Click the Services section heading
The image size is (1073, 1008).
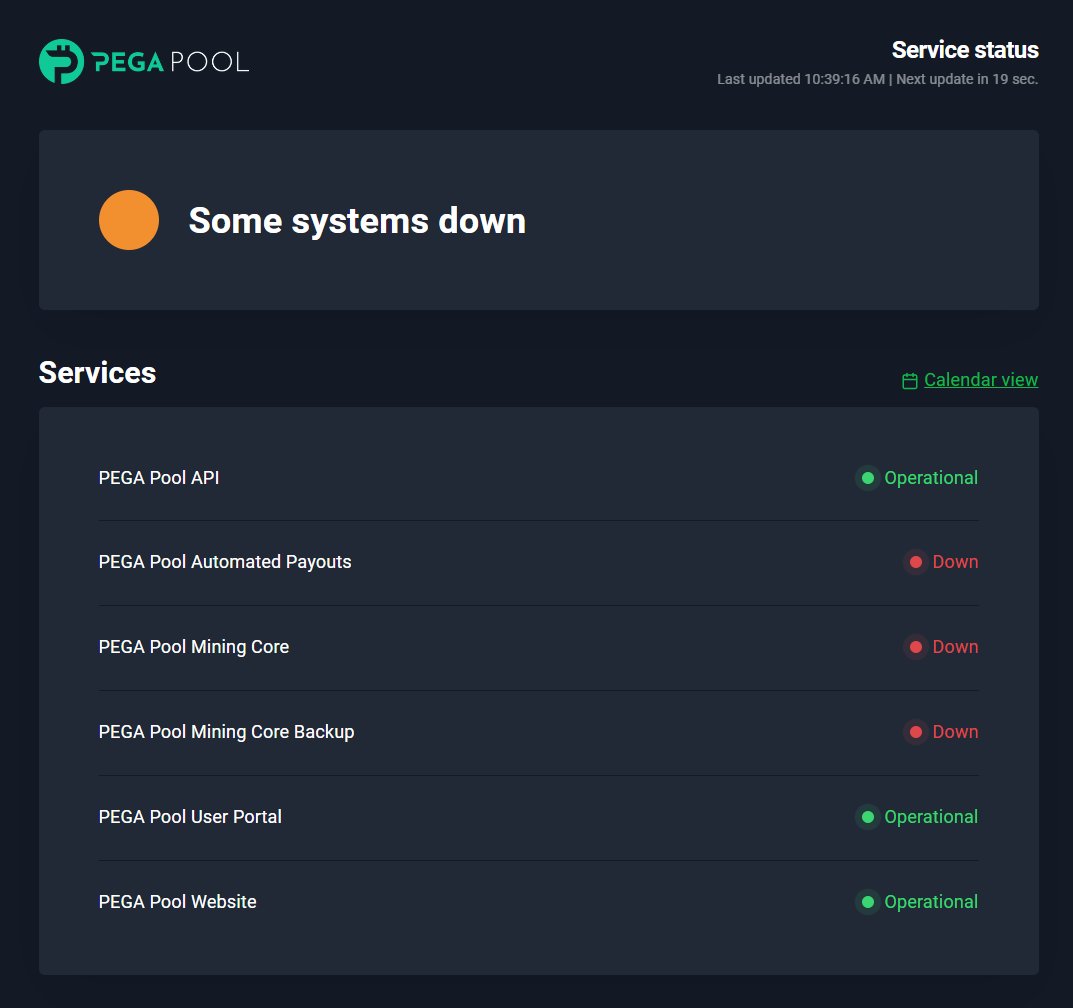point(97,373)
